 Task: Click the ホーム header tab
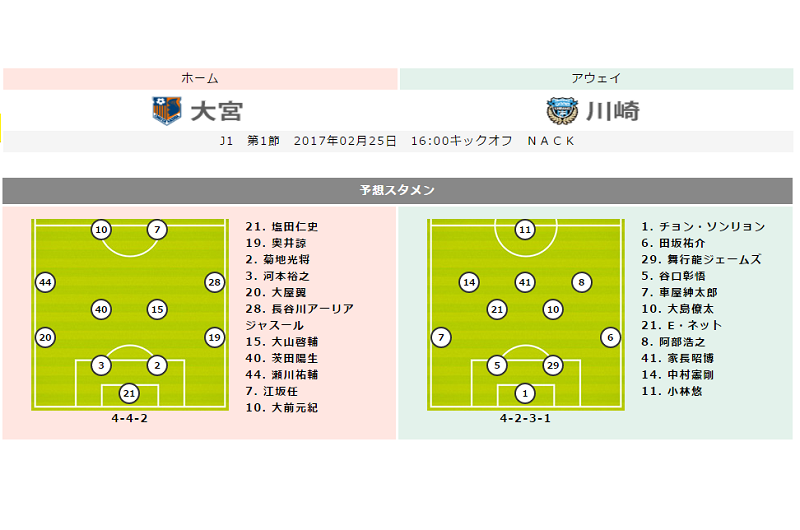coord(200,79)
